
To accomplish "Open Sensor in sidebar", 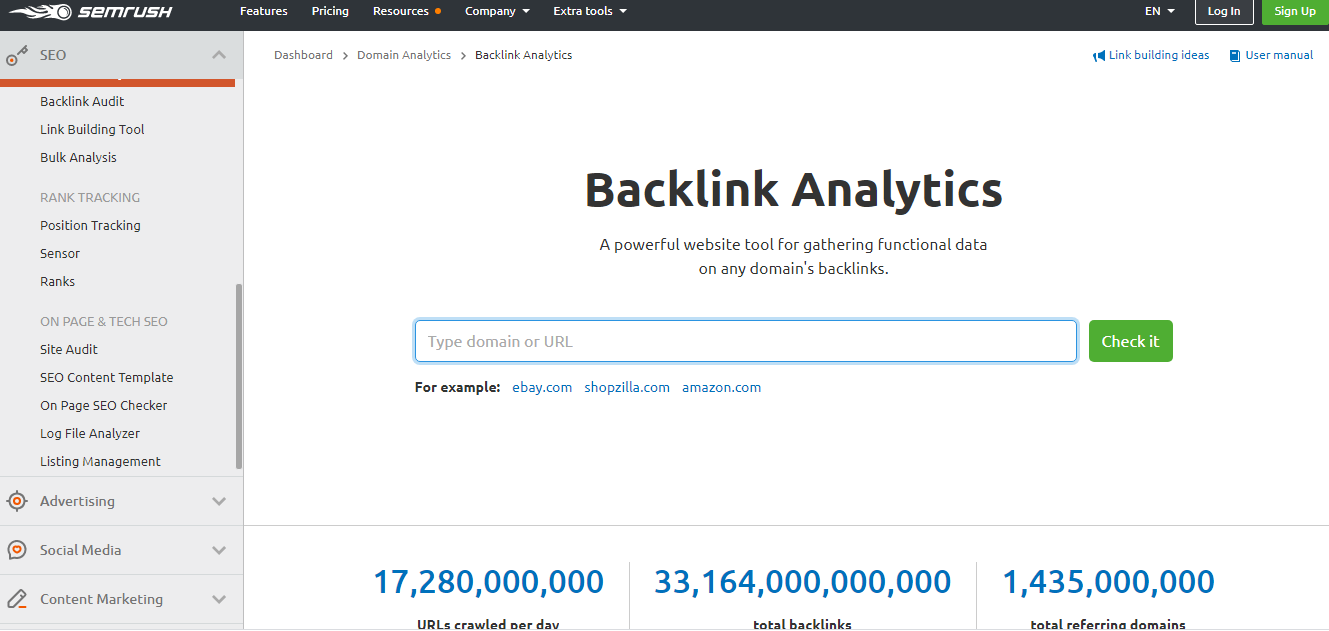I will [x=60, y=253].
